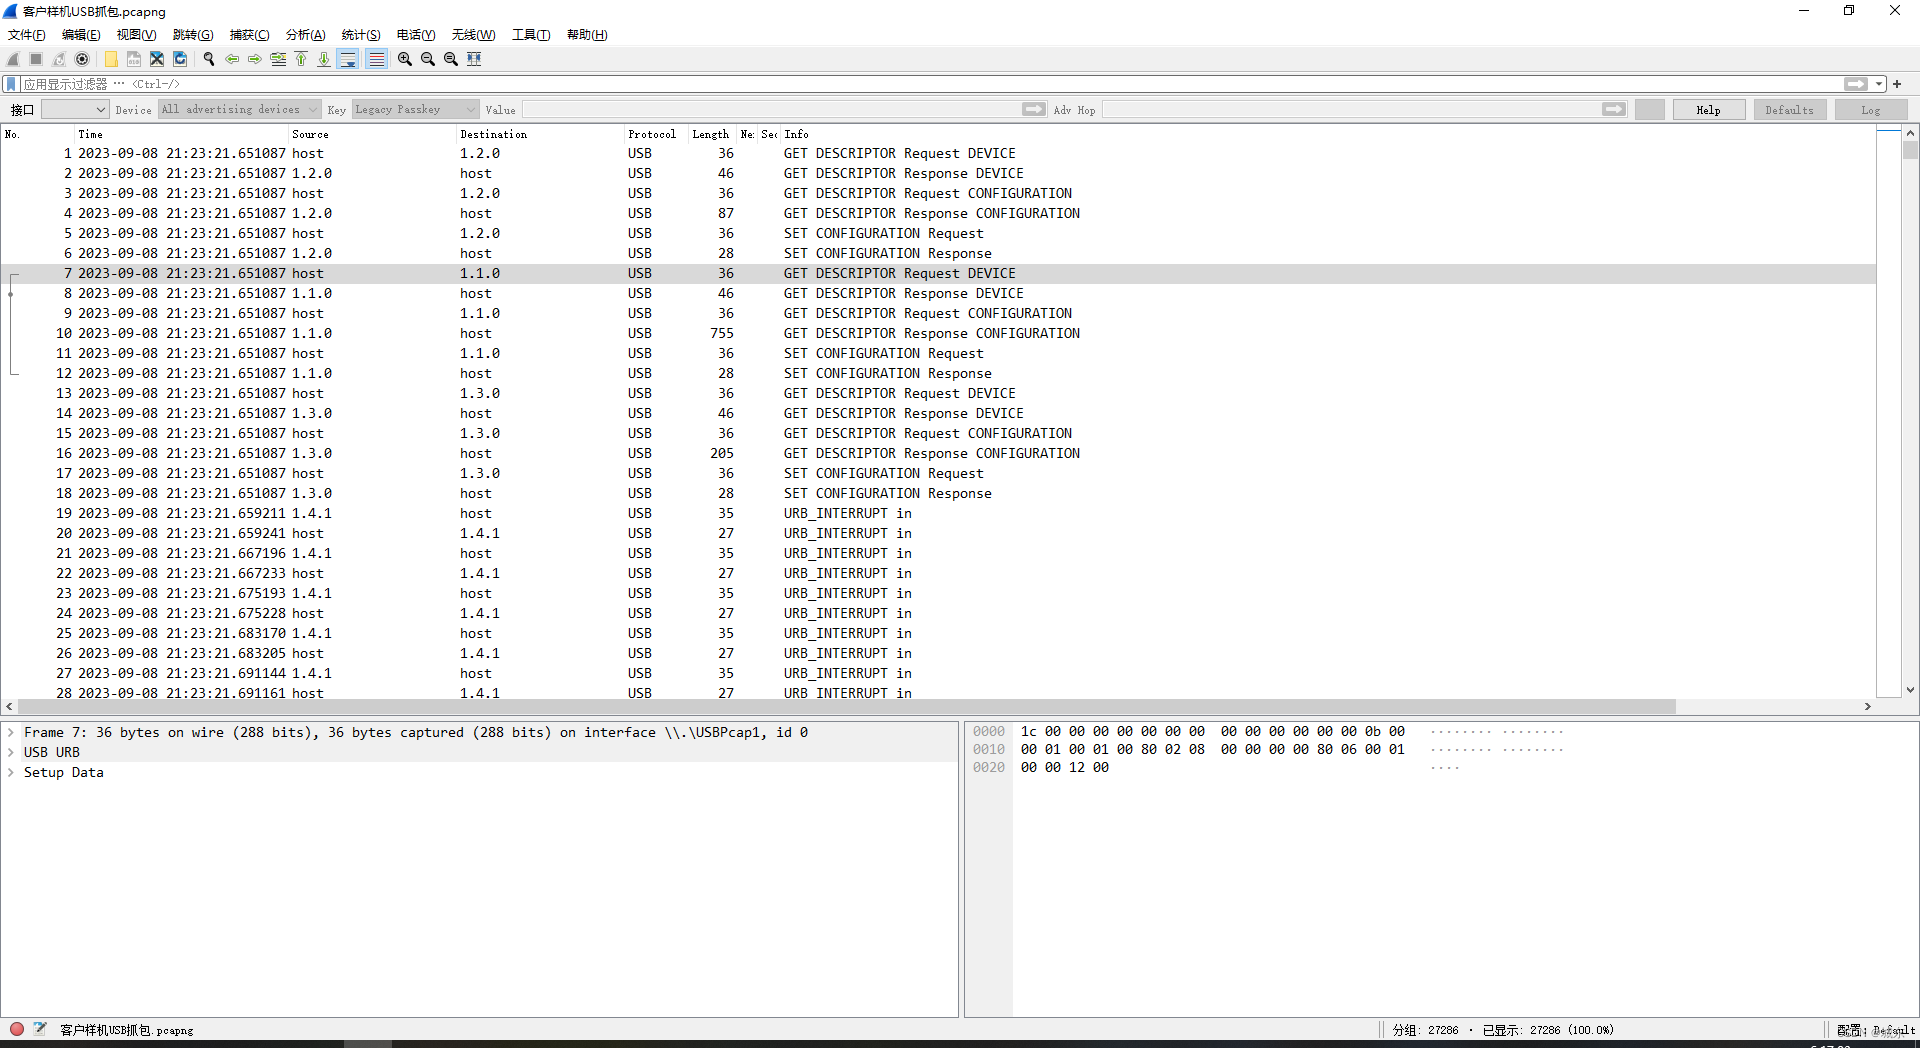The image size is (1920, 1048).
Task: Save the capture file icon
Action: pyautogui.click(x=134, y=59)
